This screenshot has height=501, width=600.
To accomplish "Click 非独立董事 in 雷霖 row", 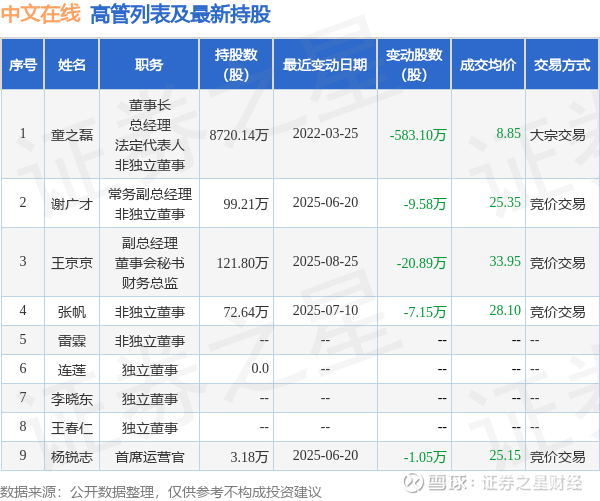I will click(x=150, y=340).
